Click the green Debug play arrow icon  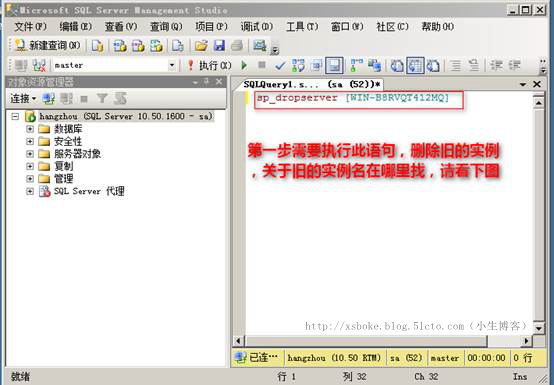point(244,65)
